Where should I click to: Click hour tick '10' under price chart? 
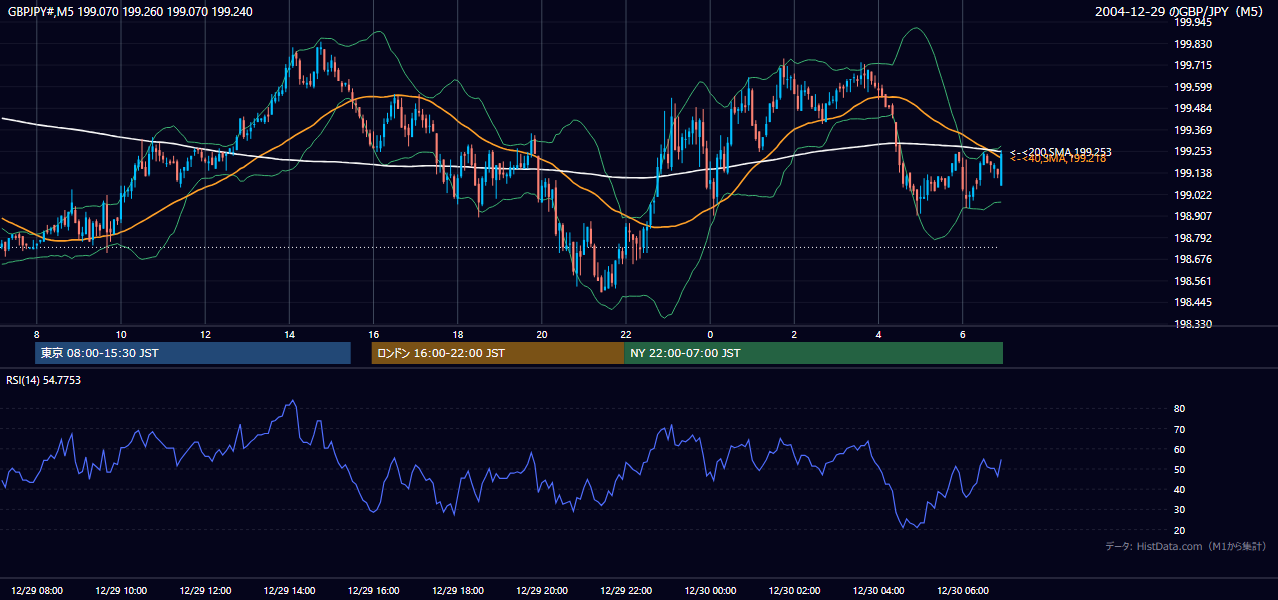tap(121, 334)
